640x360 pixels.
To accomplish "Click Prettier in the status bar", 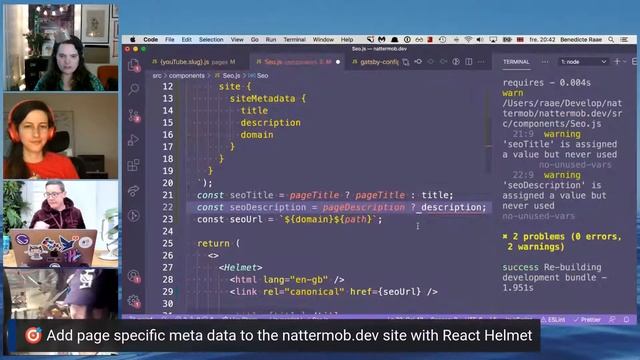I will pos(587,320).
